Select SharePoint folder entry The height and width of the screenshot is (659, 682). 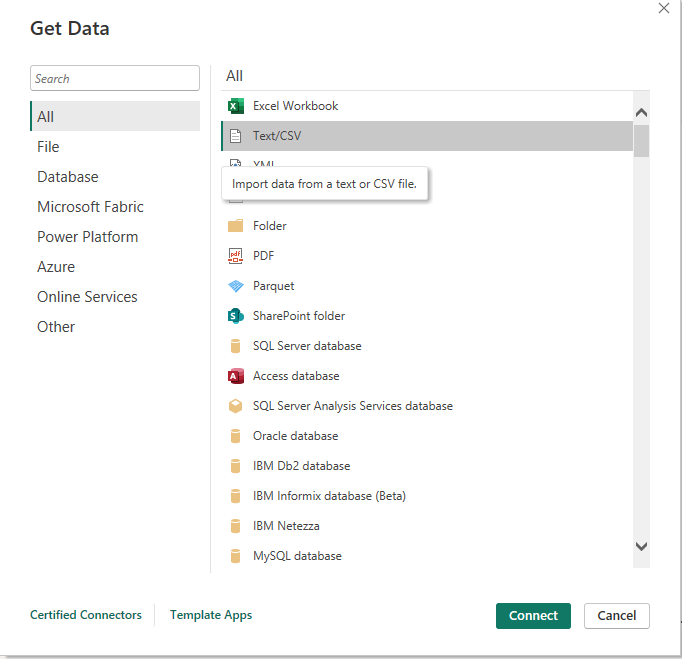[427, 316]
